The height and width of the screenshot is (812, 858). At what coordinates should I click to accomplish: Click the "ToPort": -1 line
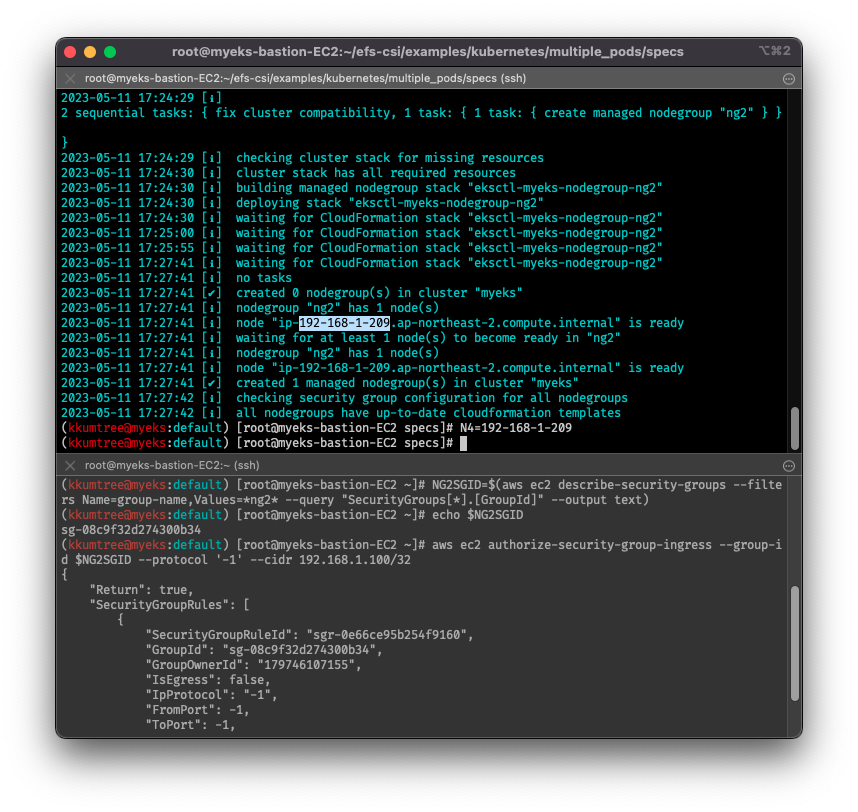tap(190, 725)
